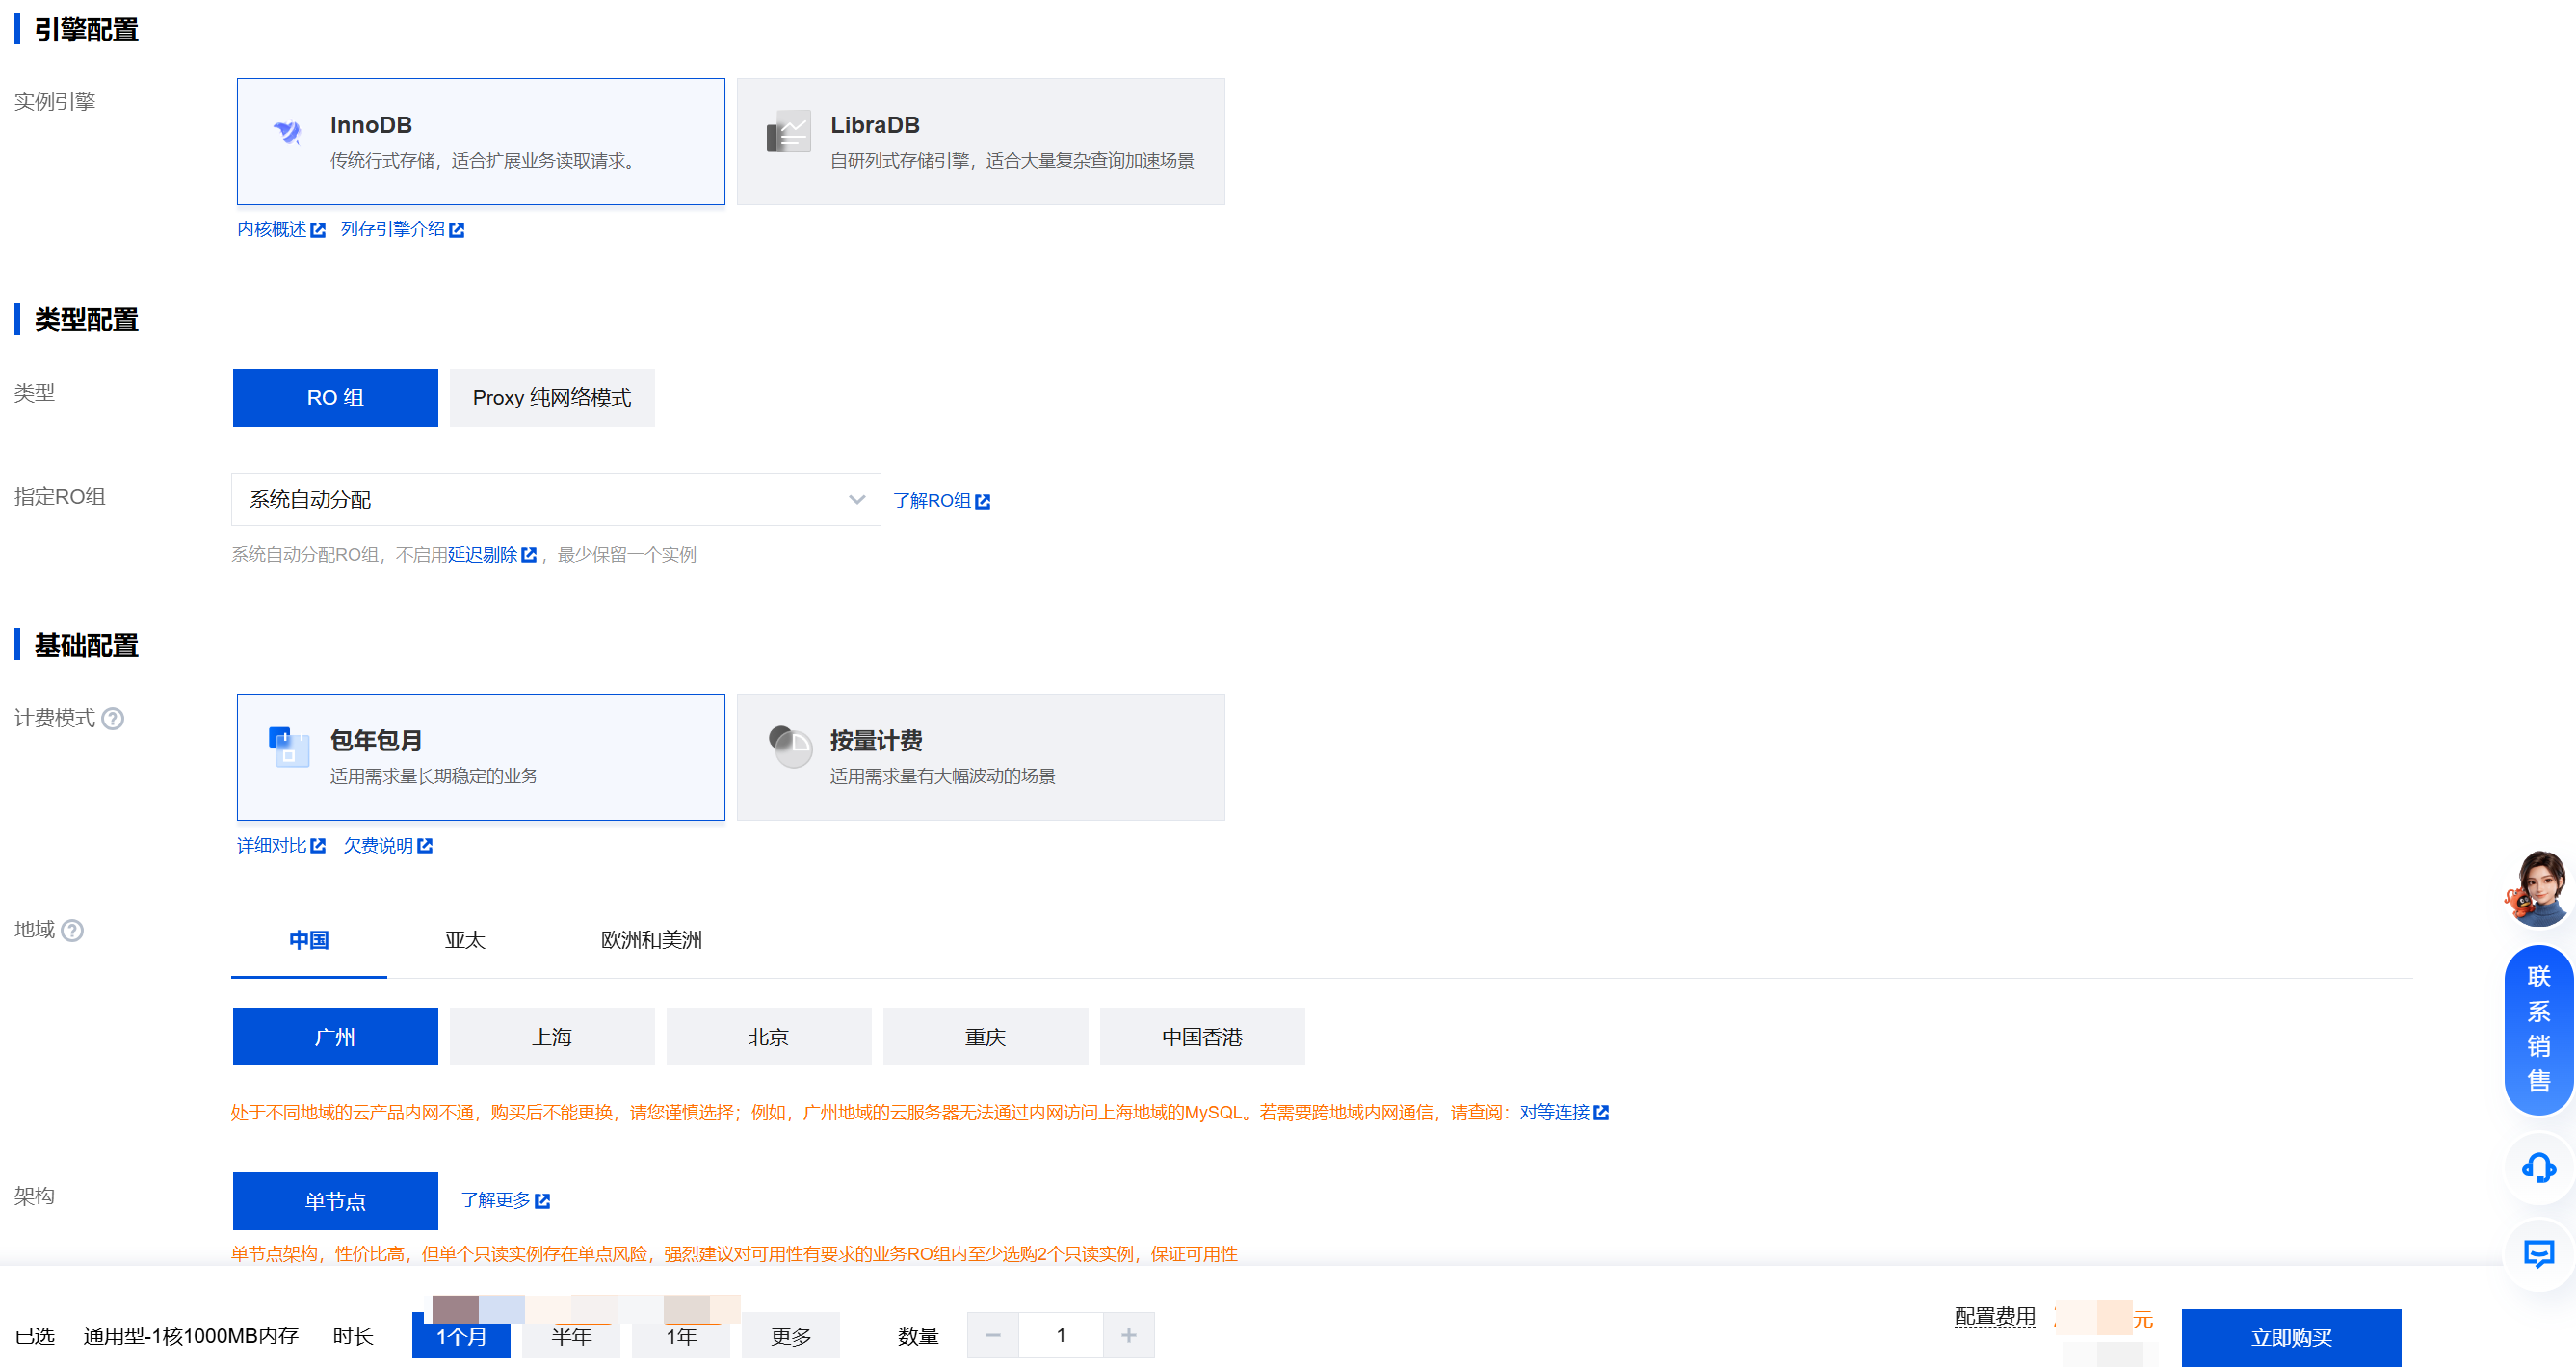
Task: Open the 指定RO组 dropdown
Action: [x=555, y=499]
